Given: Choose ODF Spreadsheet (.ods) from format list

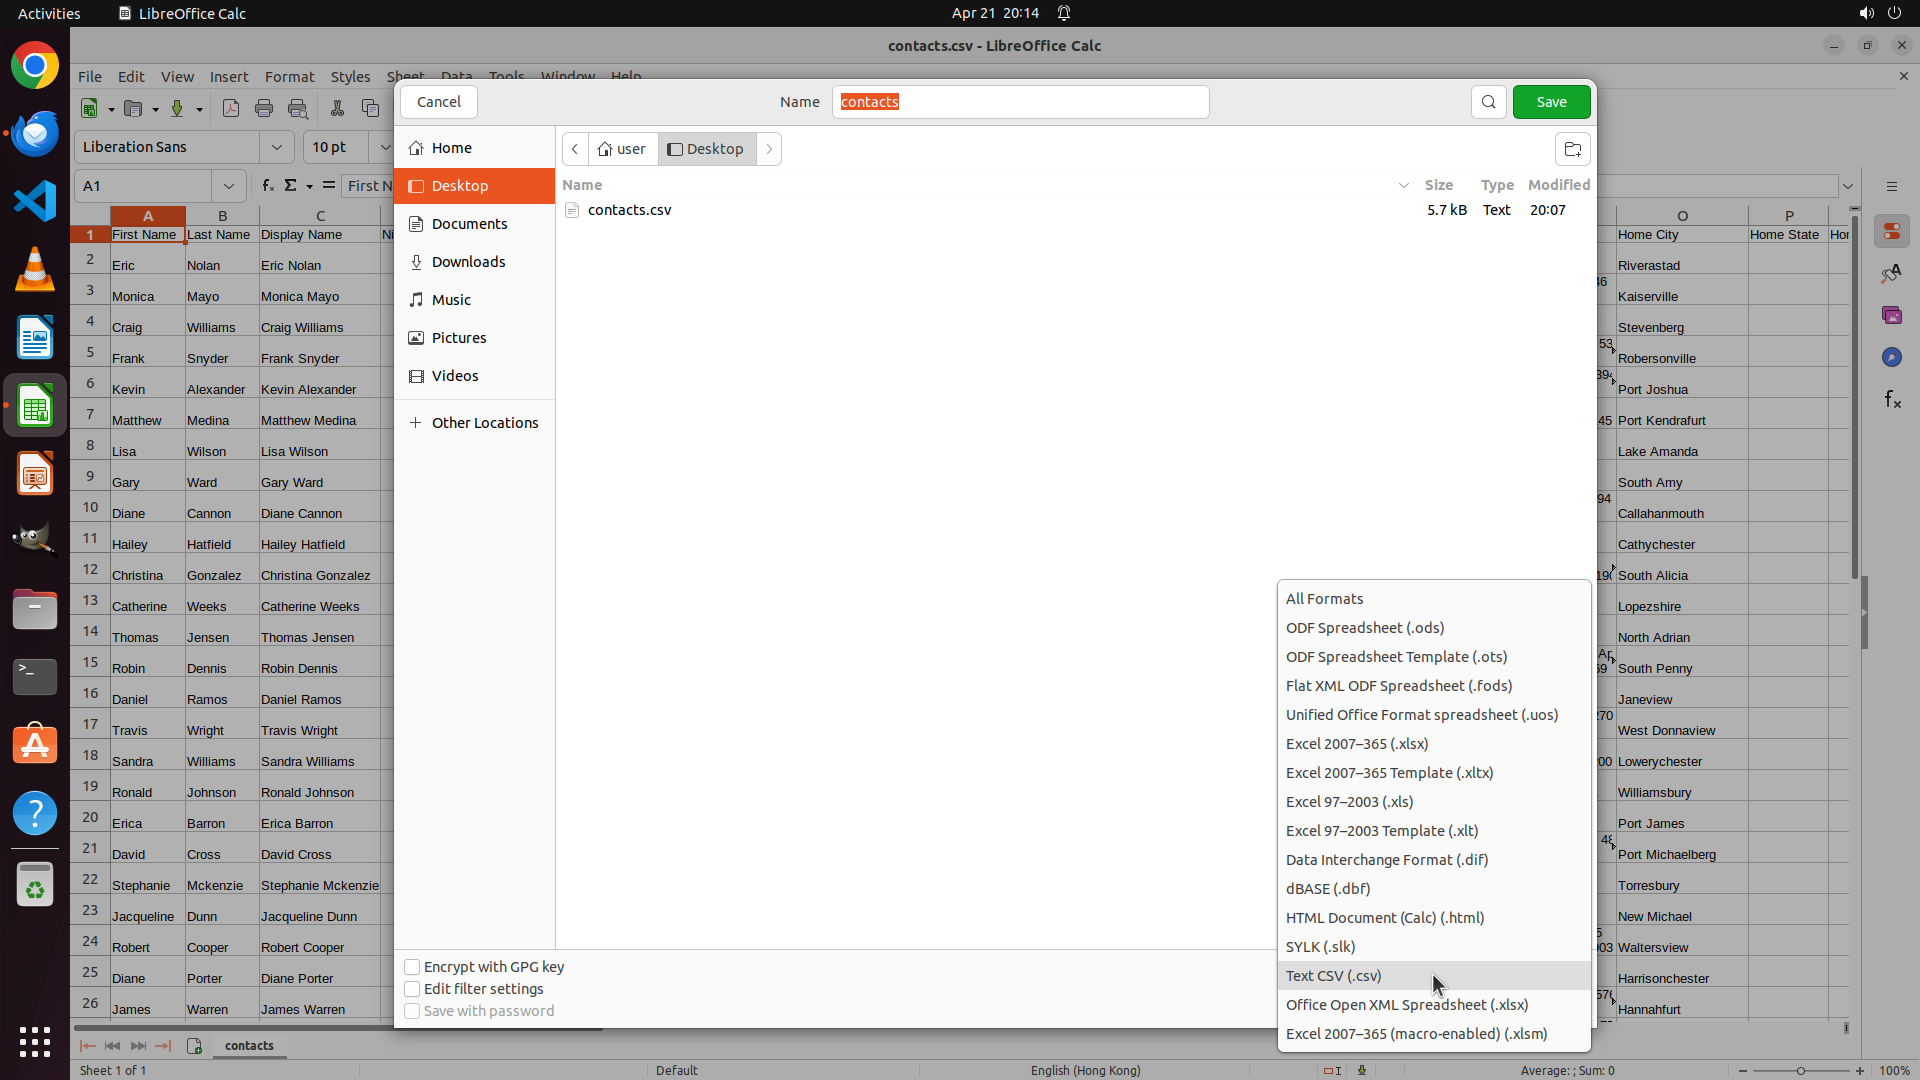Looking at the screenshot, I should (x=1364, y=628).
